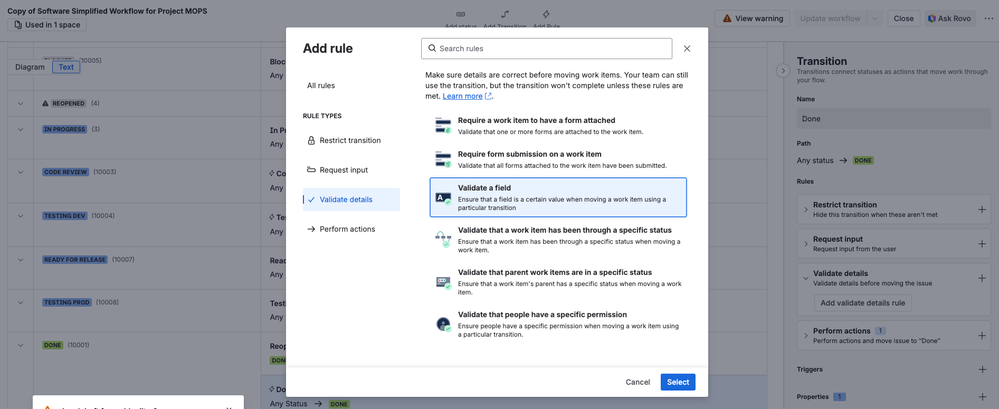Click into the Search rules field

tap(547, 48)
